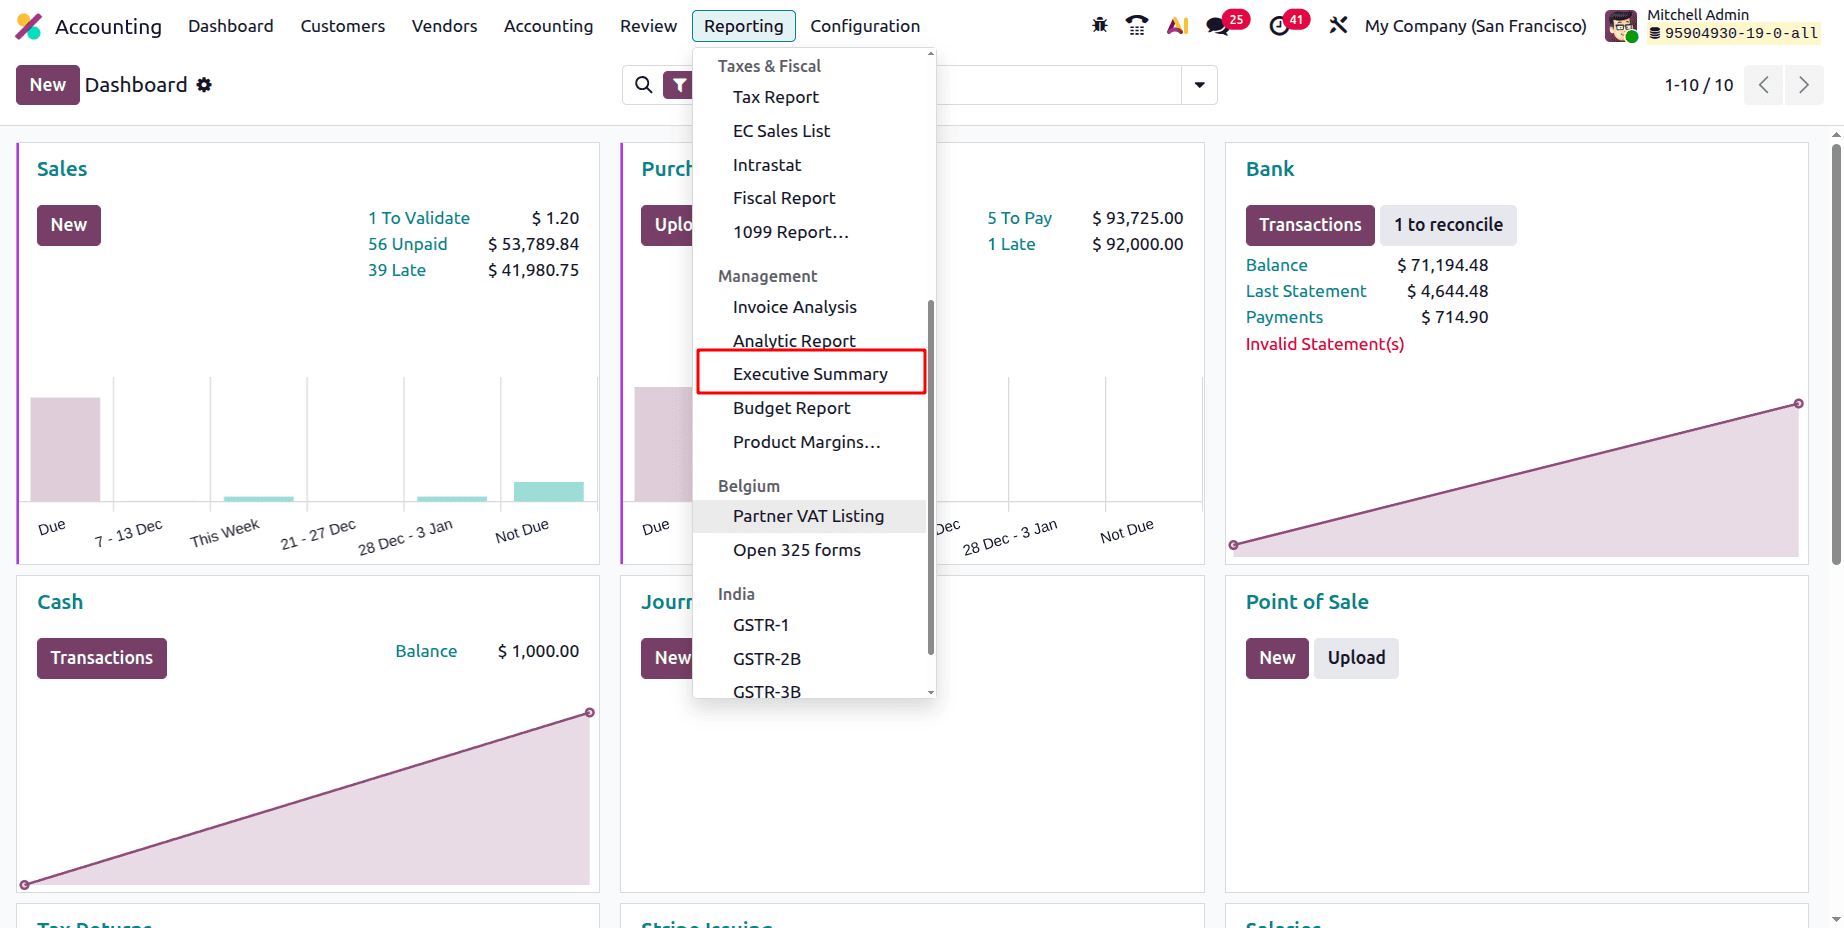Screen dimensions: 1844x928
Task: Open Invalid Statement(s) link in Bank panel
Action: click(1324, 343)
